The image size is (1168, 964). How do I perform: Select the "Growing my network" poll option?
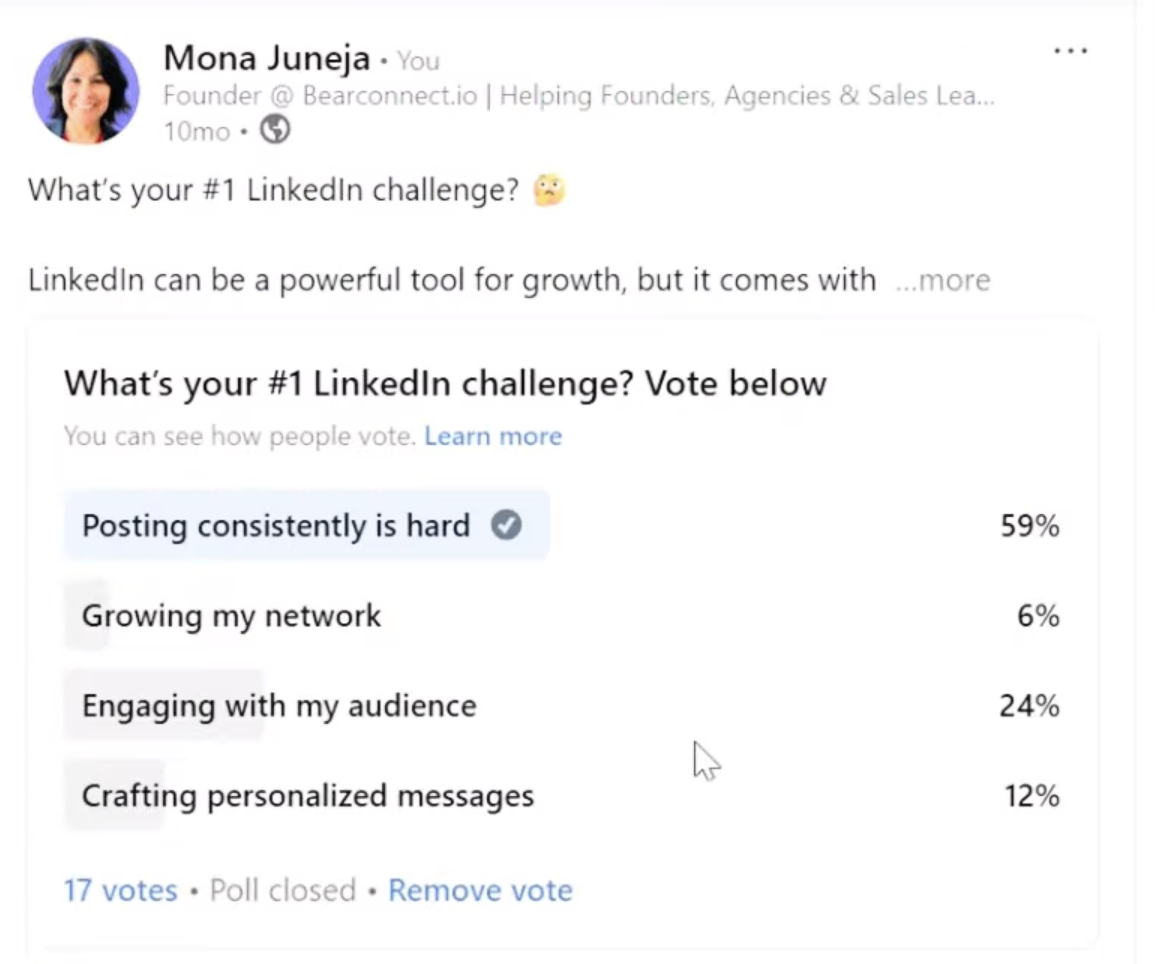pos(231,615)
